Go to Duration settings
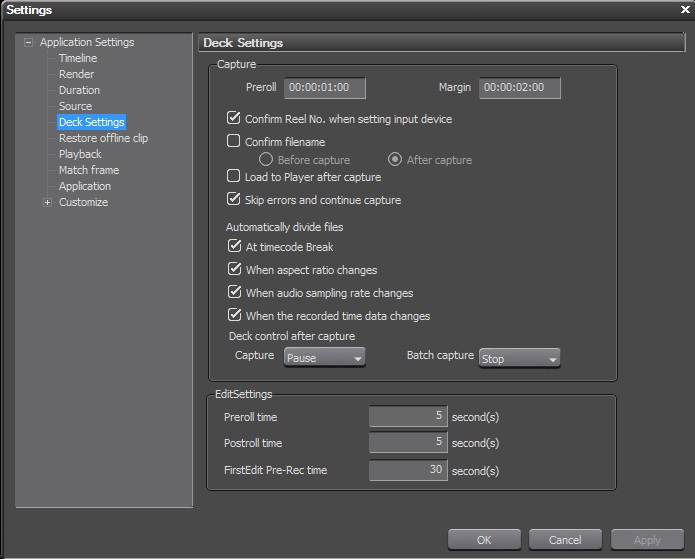 (x=79, y=90)
